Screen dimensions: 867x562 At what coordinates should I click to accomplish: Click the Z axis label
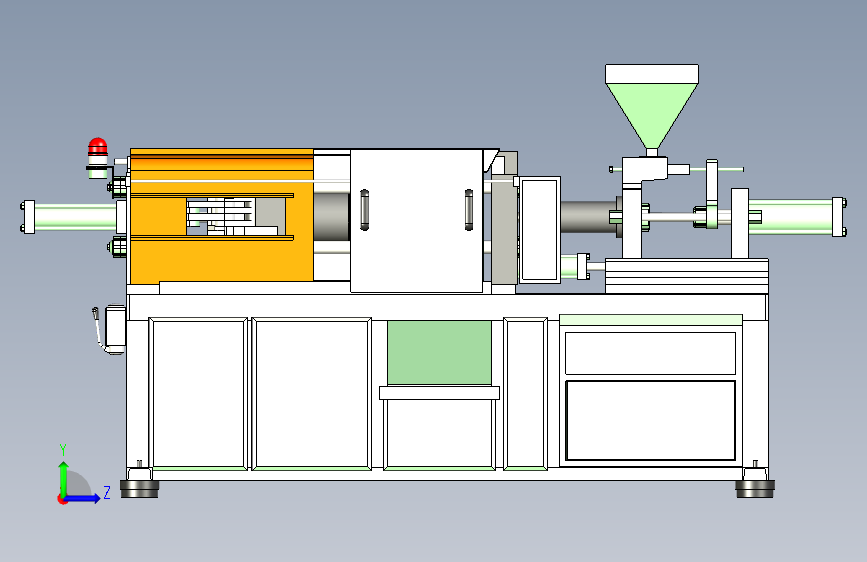tap(107, 492)
